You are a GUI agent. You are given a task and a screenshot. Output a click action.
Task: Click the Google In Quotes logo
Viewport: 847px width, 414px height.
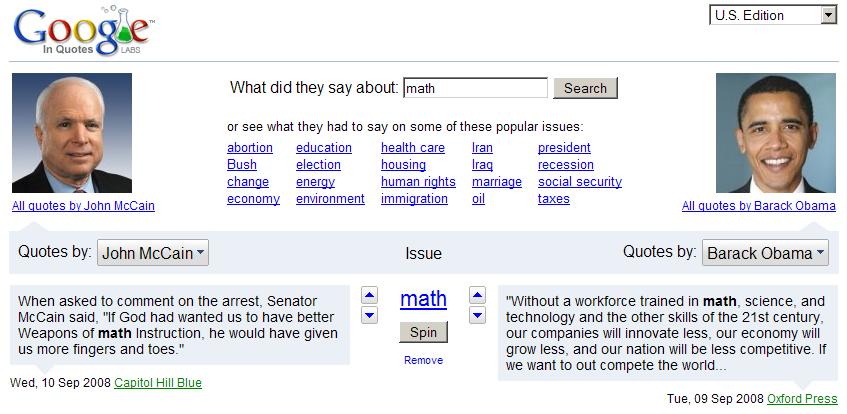point(82,33)
